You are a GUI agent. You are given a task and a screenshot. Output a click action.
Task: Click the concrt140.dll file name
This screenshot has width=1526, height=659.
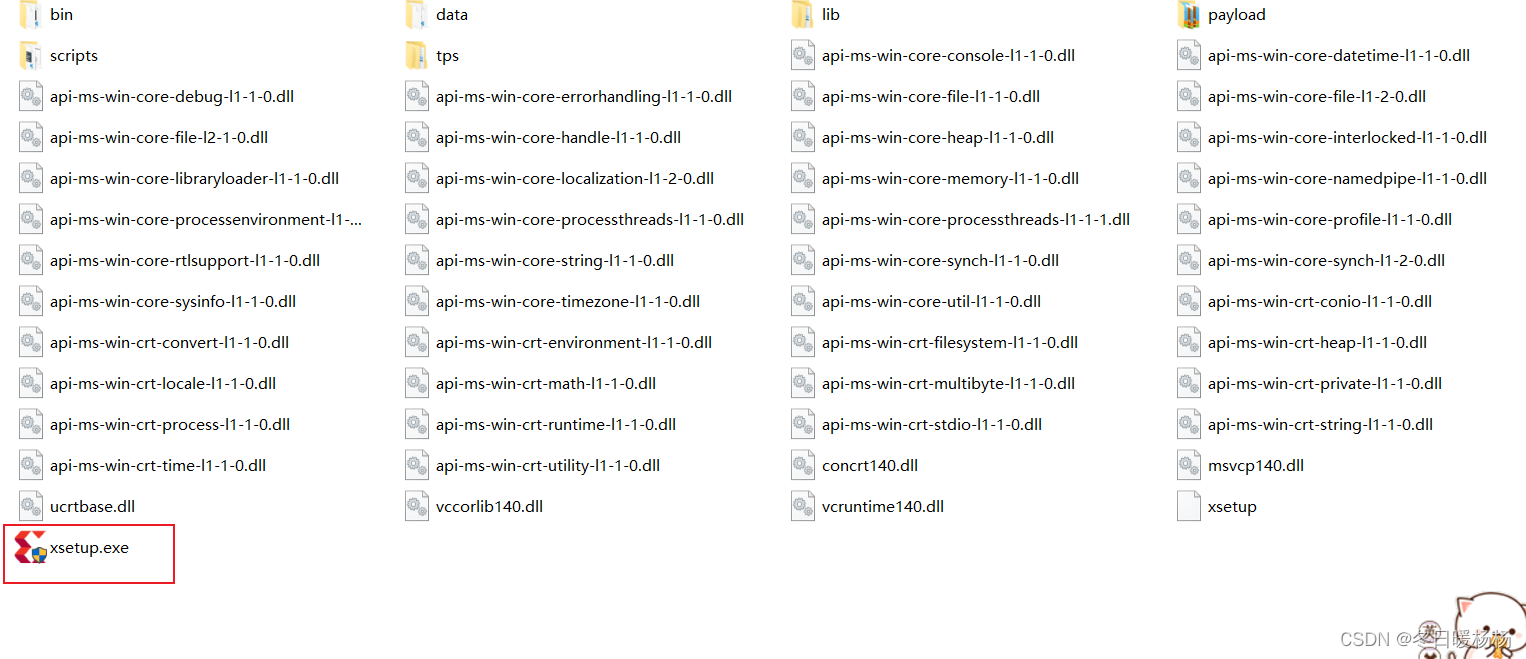point(870,466)
